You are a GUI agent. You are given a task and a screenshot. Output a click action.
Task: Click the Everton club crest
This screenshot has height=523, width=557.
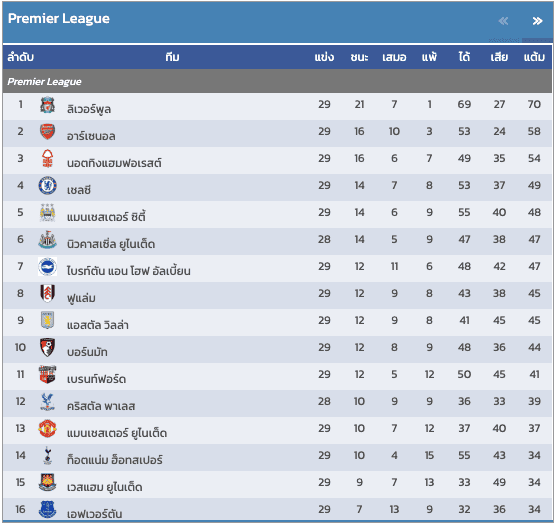point(47,509)
